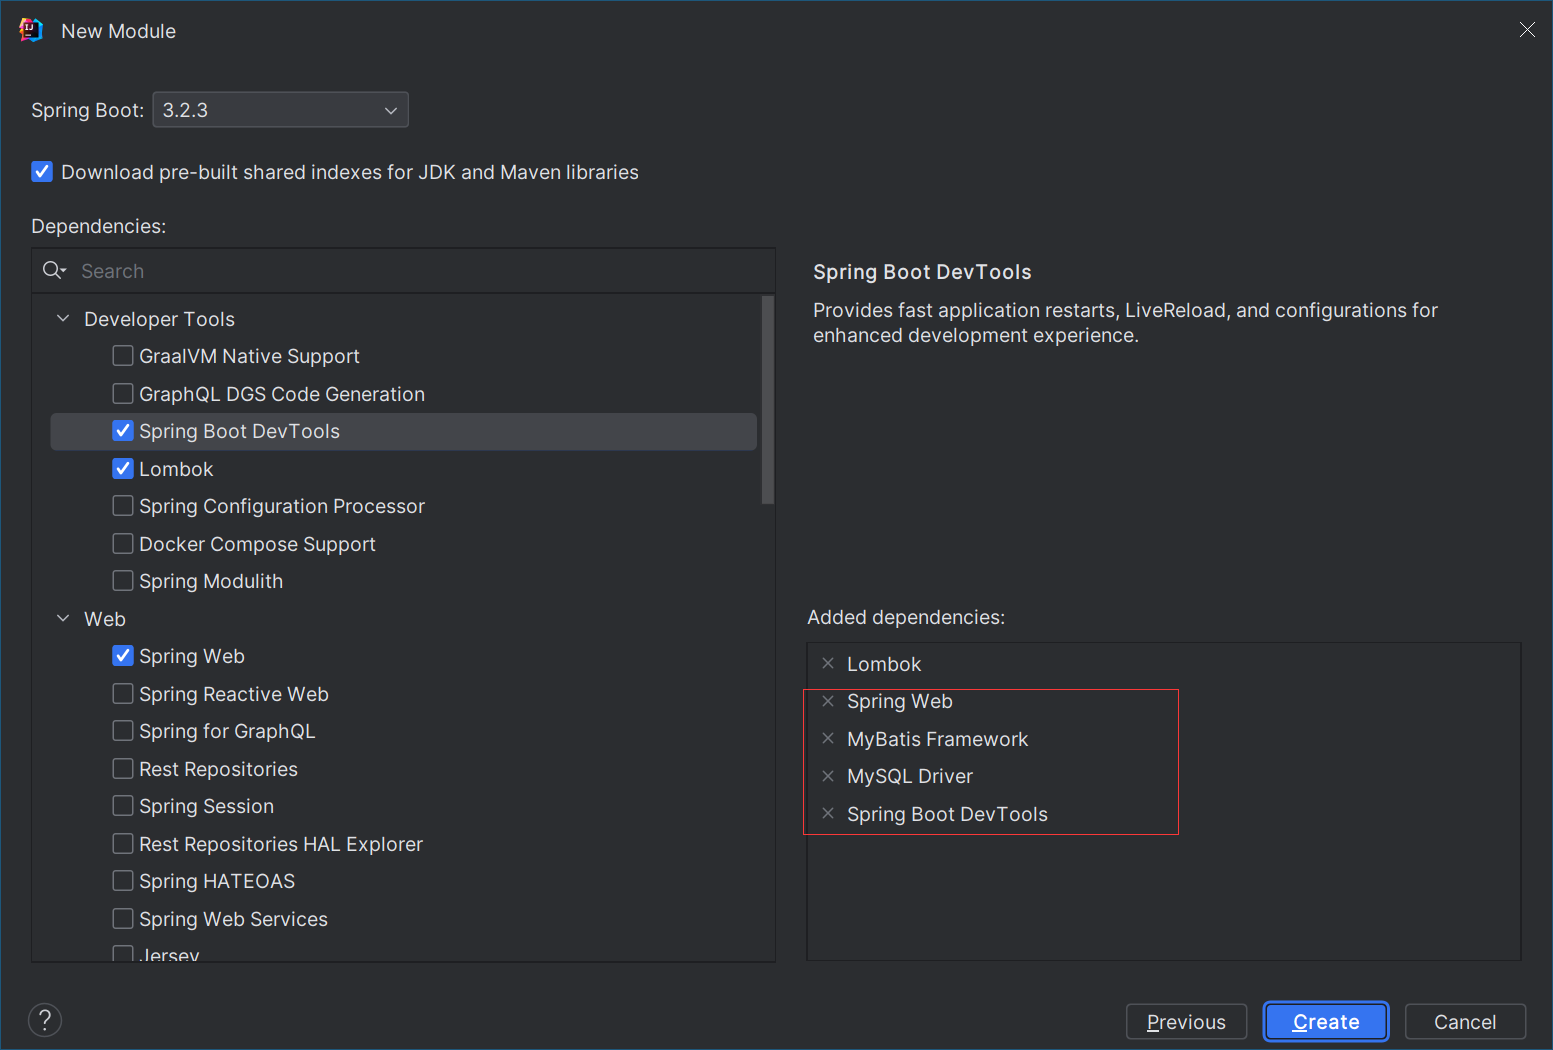
Task: Open the Spring Boot version dropdown
Action: coord(280,110)
